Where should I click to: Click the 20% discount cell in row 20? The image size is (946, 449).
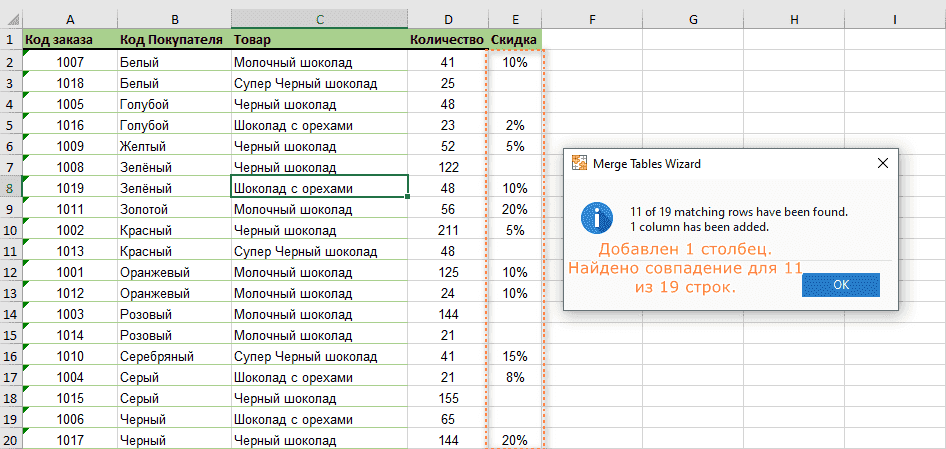515,440
